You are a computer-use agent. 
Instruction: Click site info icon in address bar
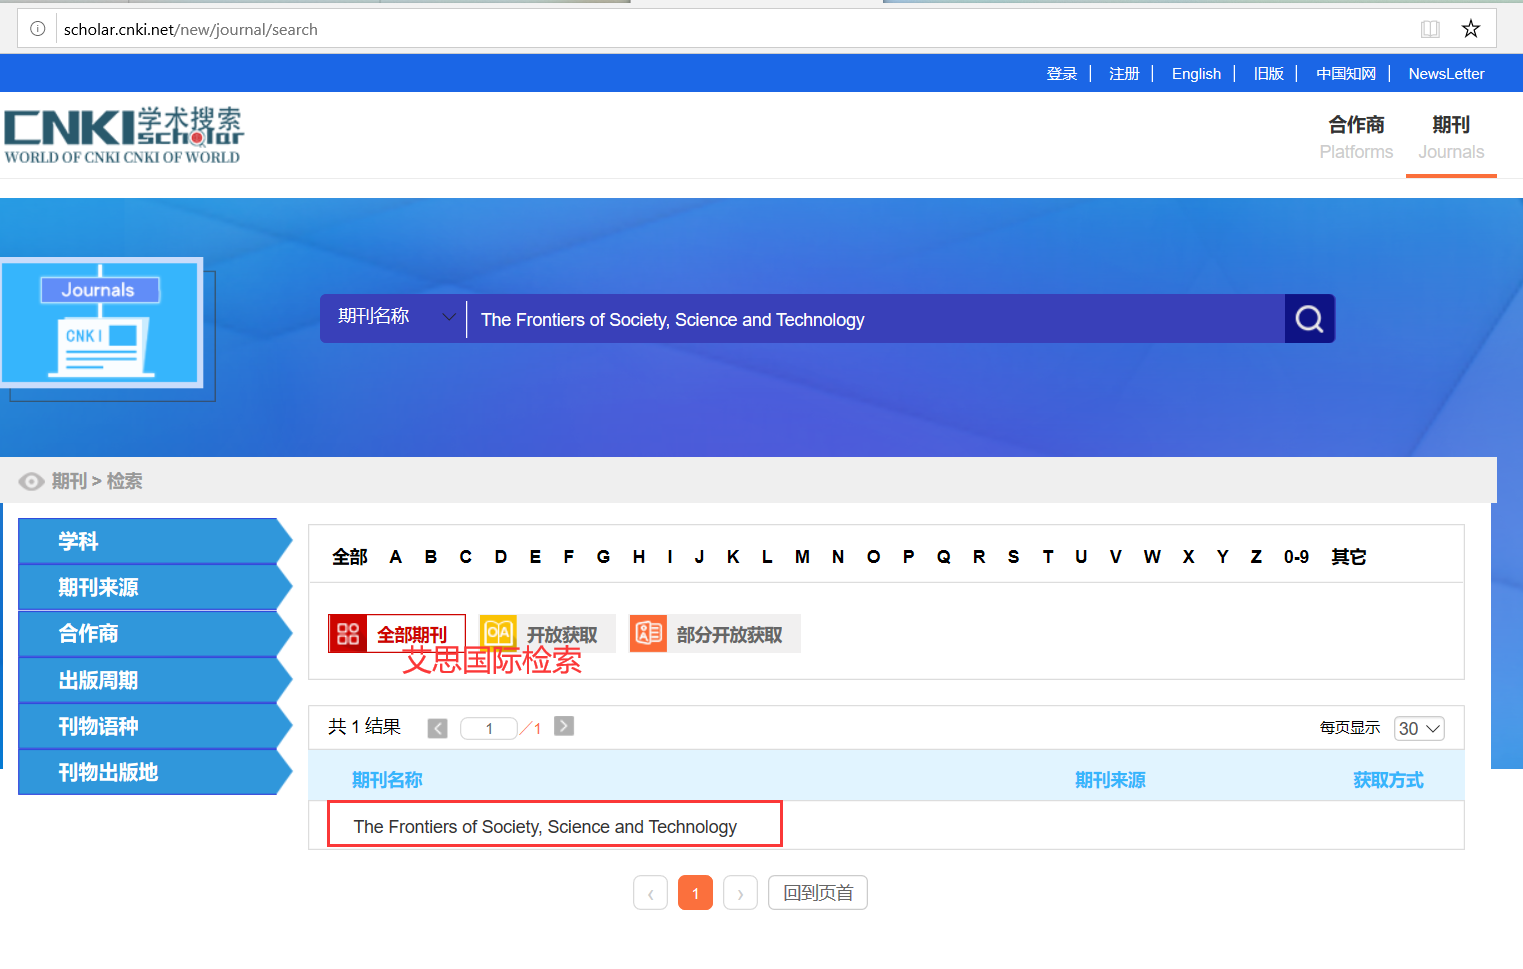(x=38, y=29)
